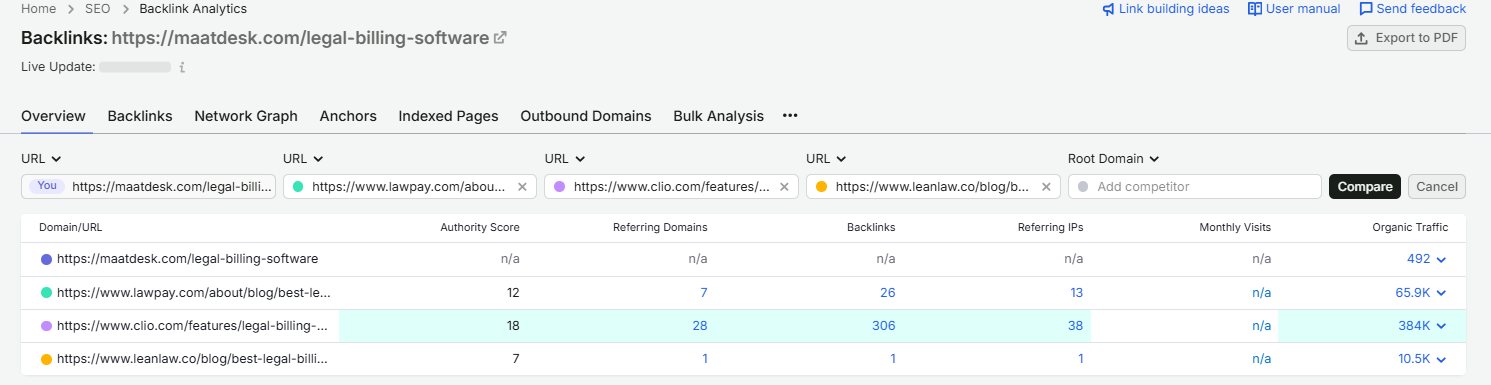1491x385 pixels.
Task: Remove the leanlaw.co competitor with X
Action: (1046, 187)
